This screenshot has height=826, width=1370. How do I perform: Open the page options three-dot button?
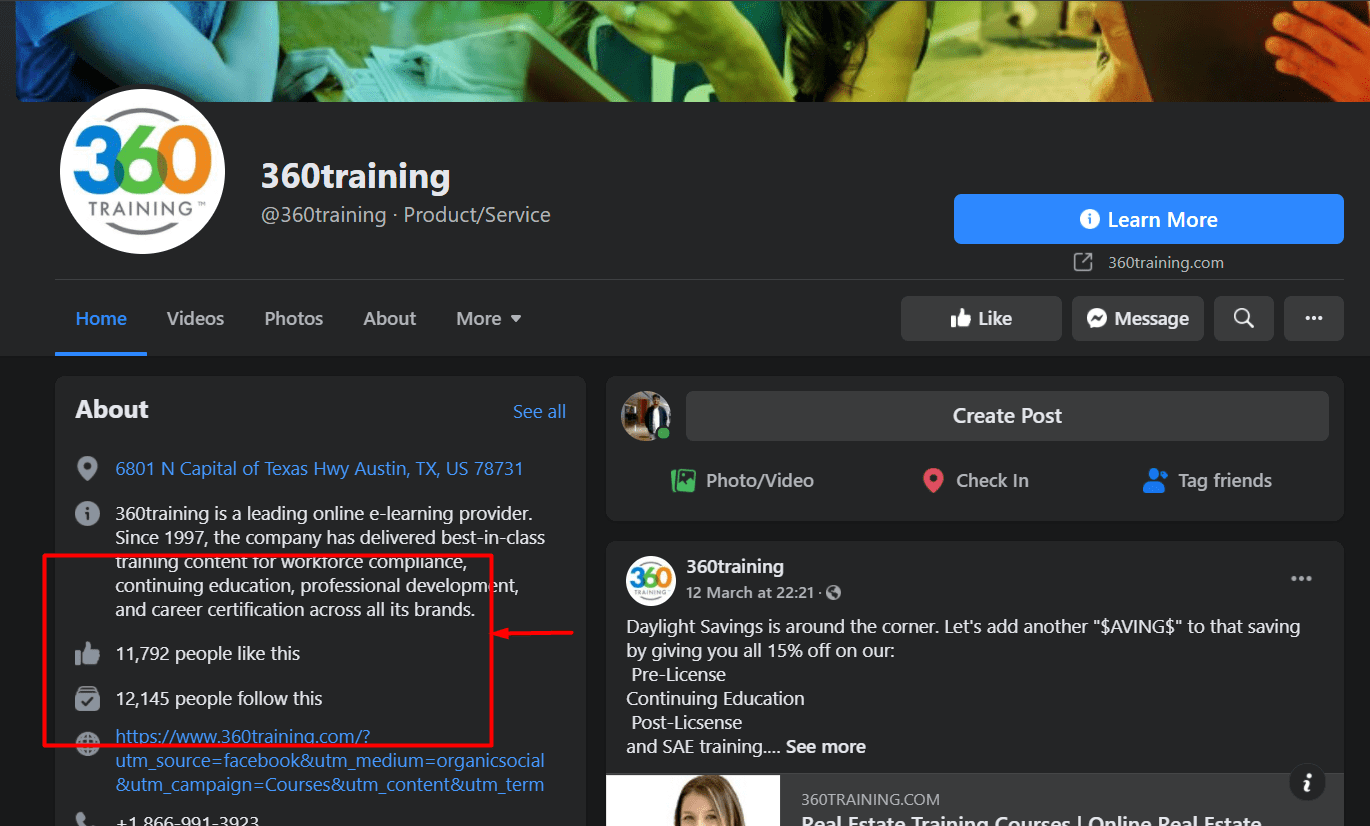coord(1314,318)
